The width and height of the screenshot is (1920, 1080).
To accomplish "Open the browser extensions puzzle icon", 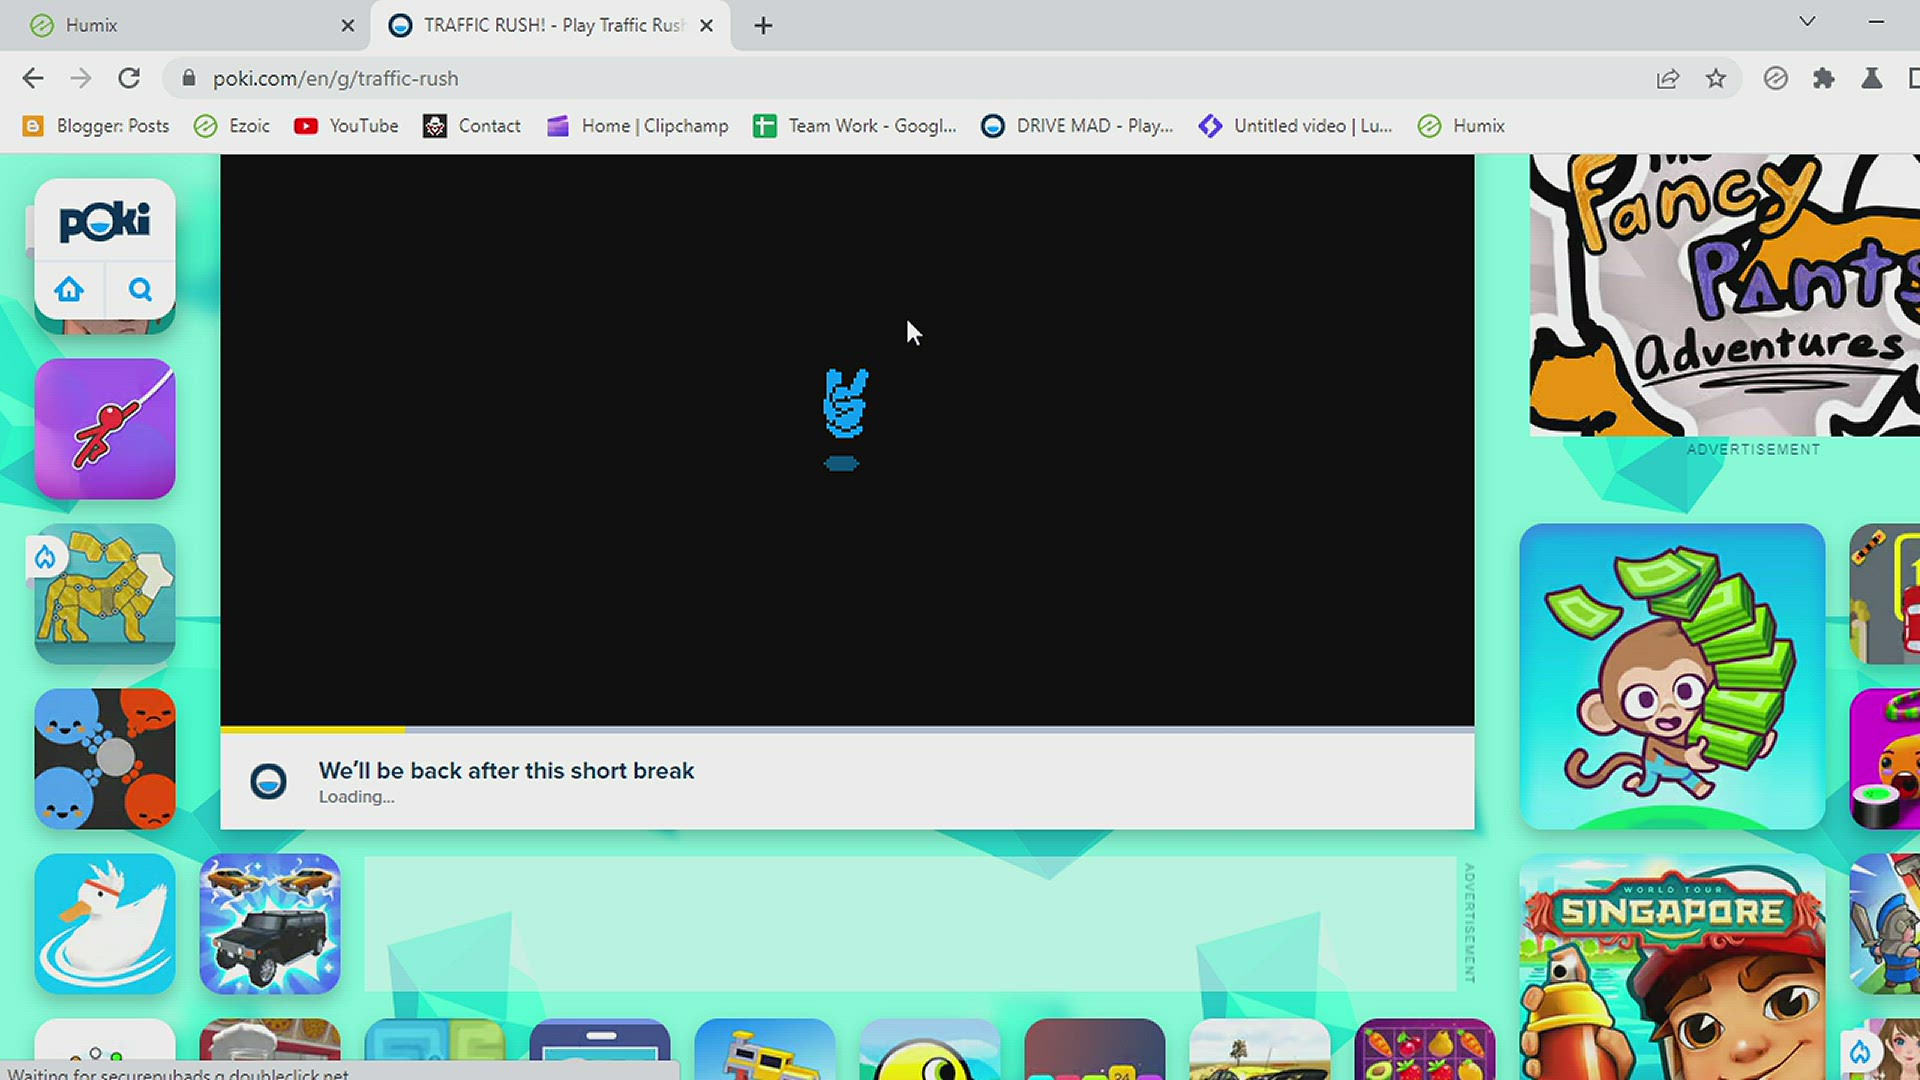I will 1823,78.
